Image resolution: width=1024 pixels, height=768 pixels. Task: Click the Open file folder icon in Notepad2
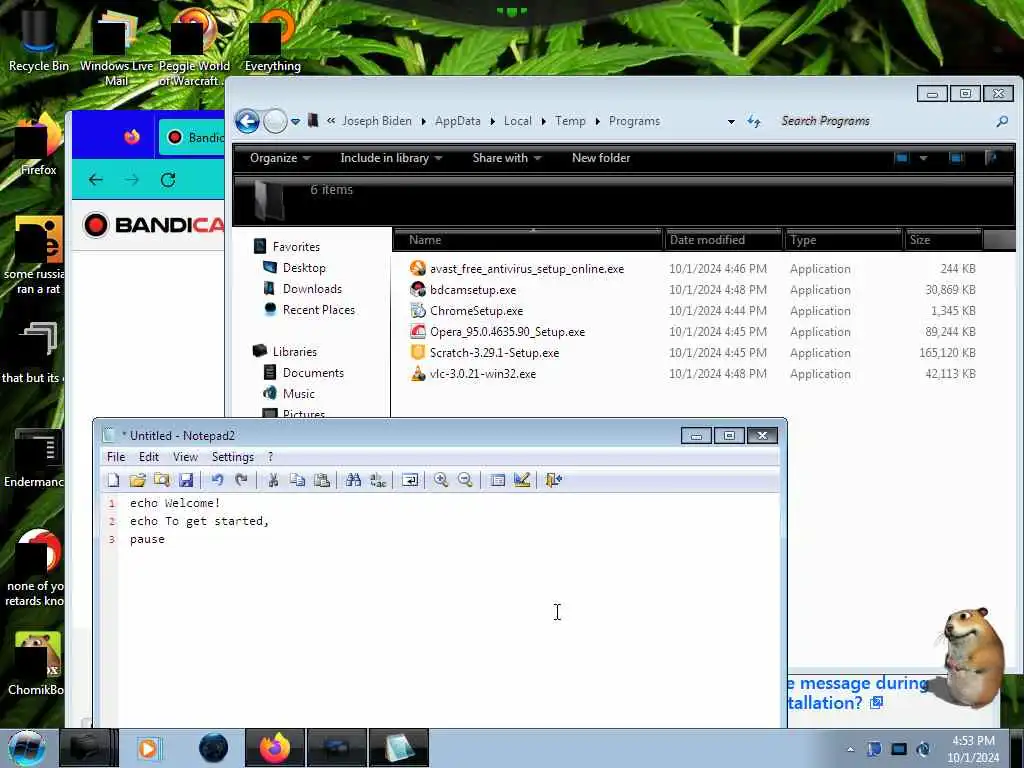(x=137, y=480)
